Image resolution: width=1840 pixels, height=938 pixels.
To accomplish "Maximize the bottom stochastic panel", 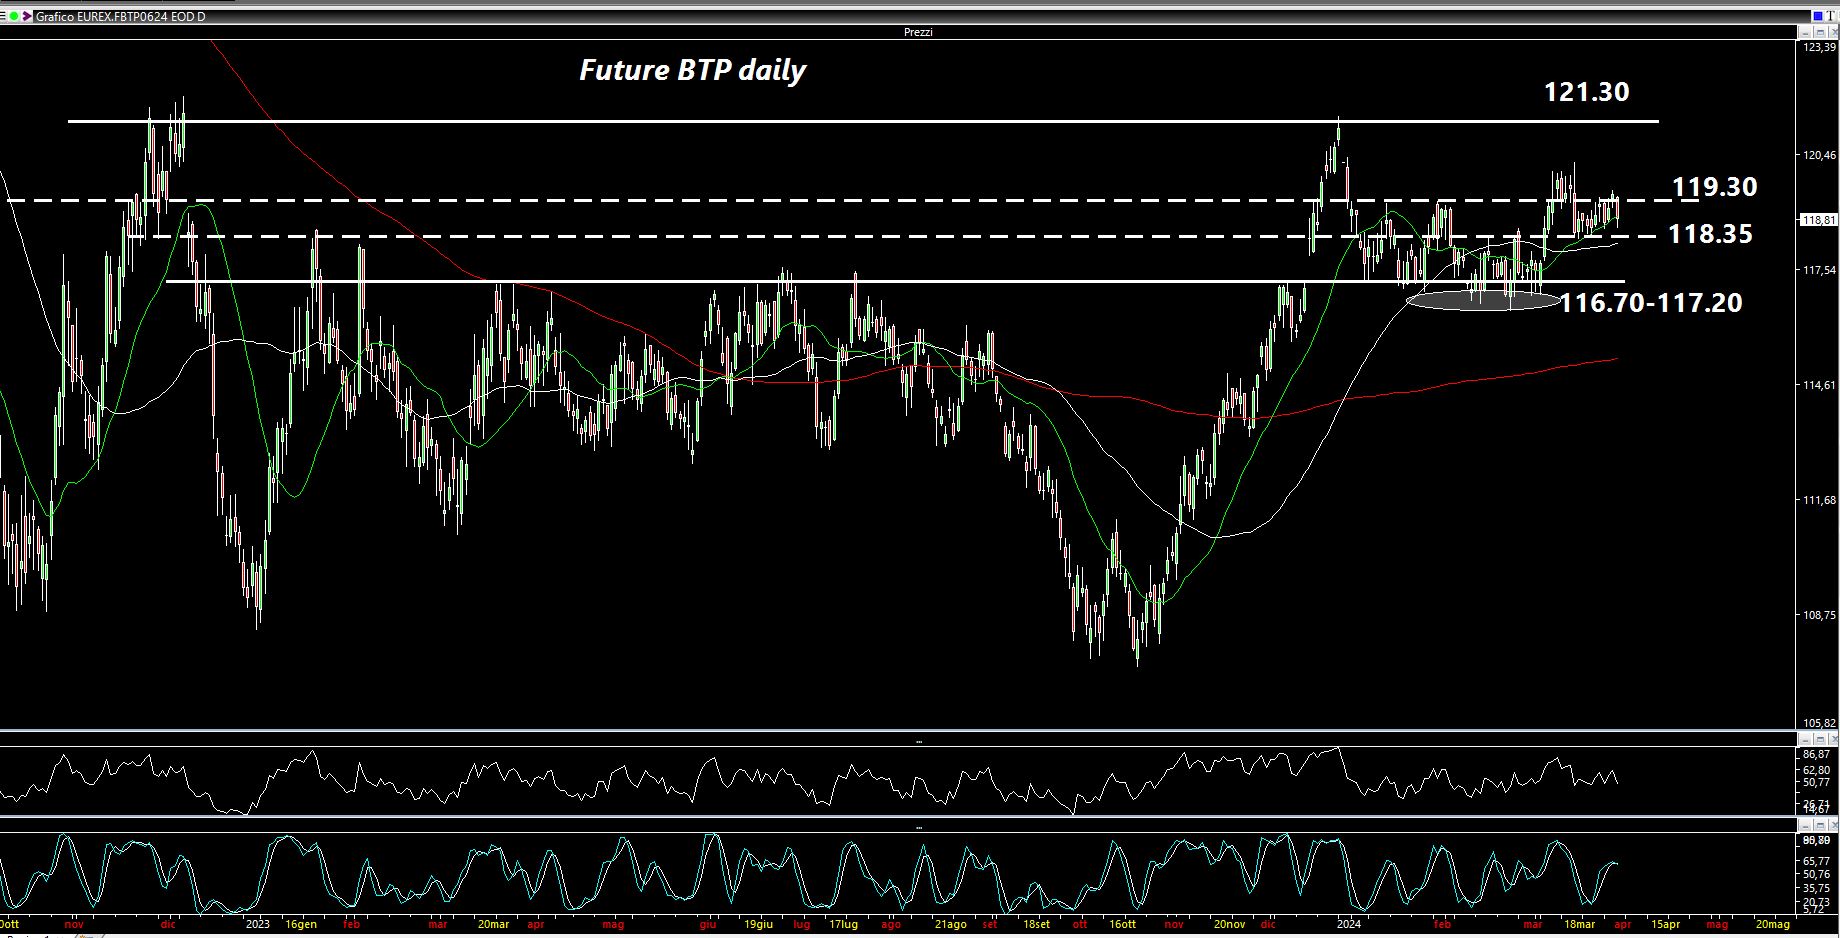I will click(x=1819, y=826).
